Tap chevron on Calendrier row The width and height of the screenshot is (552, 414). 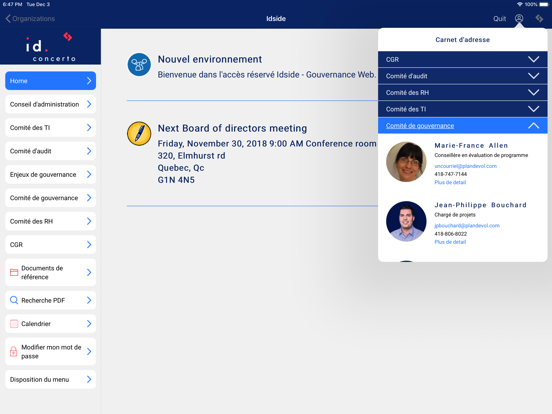[x=89, y=324]
